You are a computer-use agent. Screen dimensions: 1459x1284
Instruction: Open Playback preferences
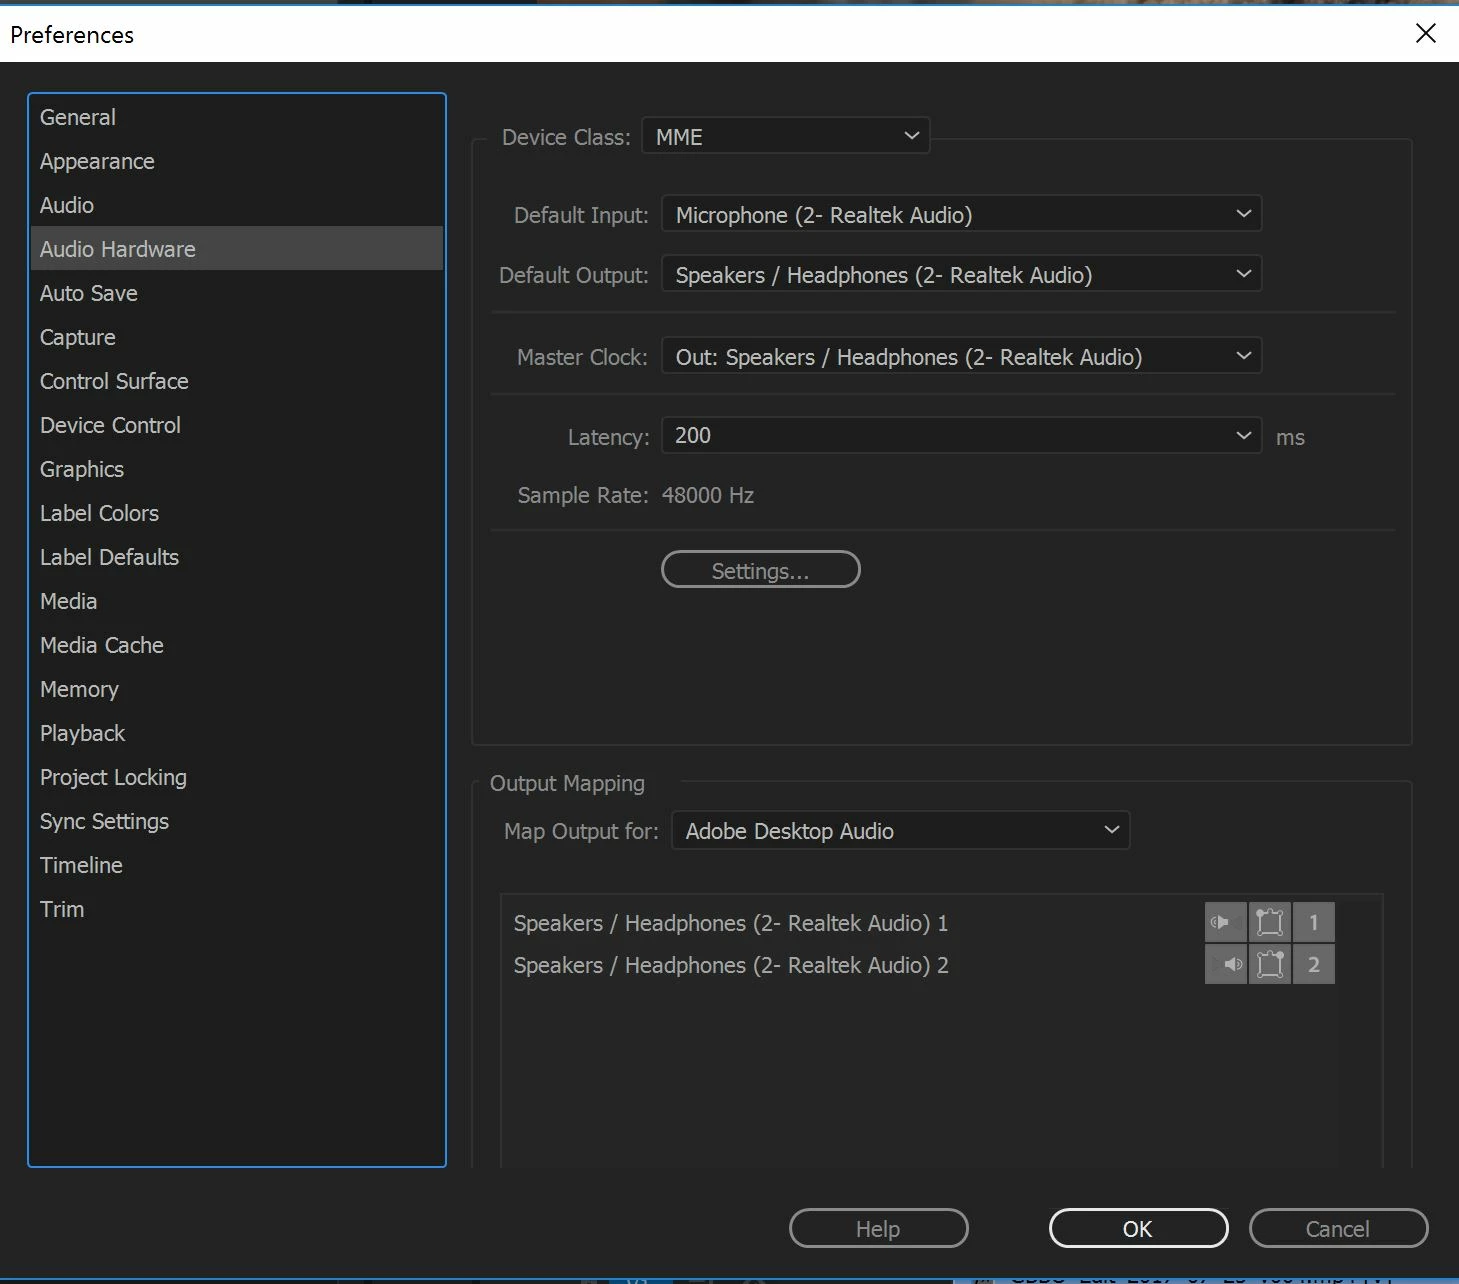[x=236, y=733]
